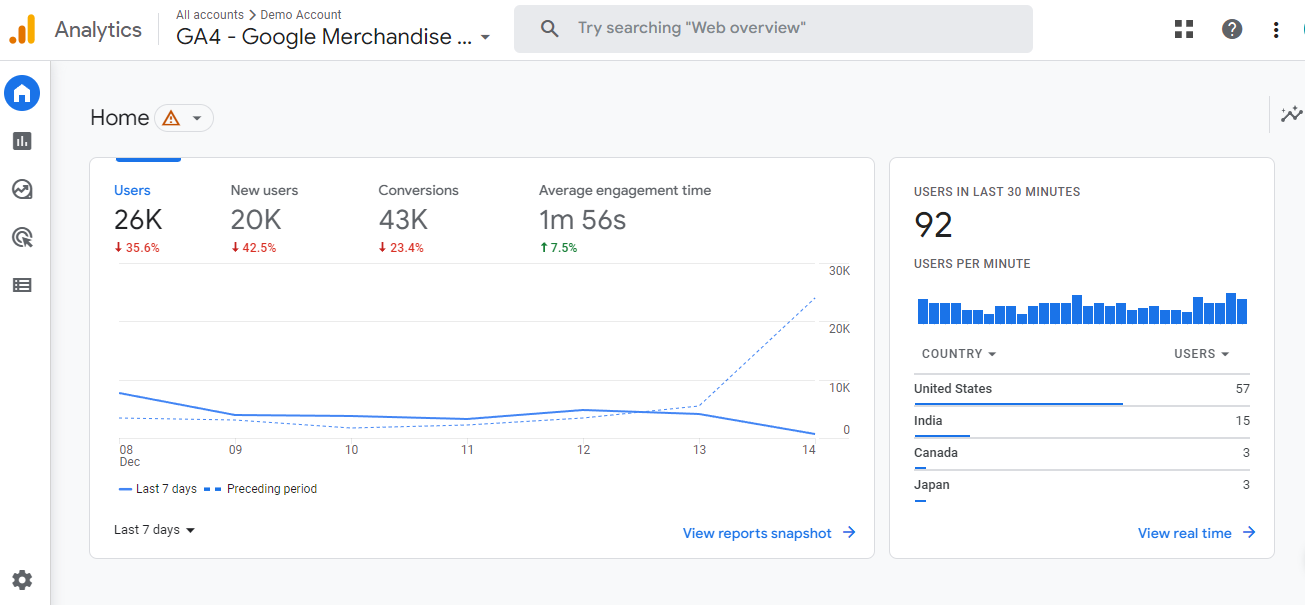Image resolution: width=1305 pixels, height=605 pixels.
Task: Click USERS IN LAST 30 MINUTES heading
Action: [997, 192]
